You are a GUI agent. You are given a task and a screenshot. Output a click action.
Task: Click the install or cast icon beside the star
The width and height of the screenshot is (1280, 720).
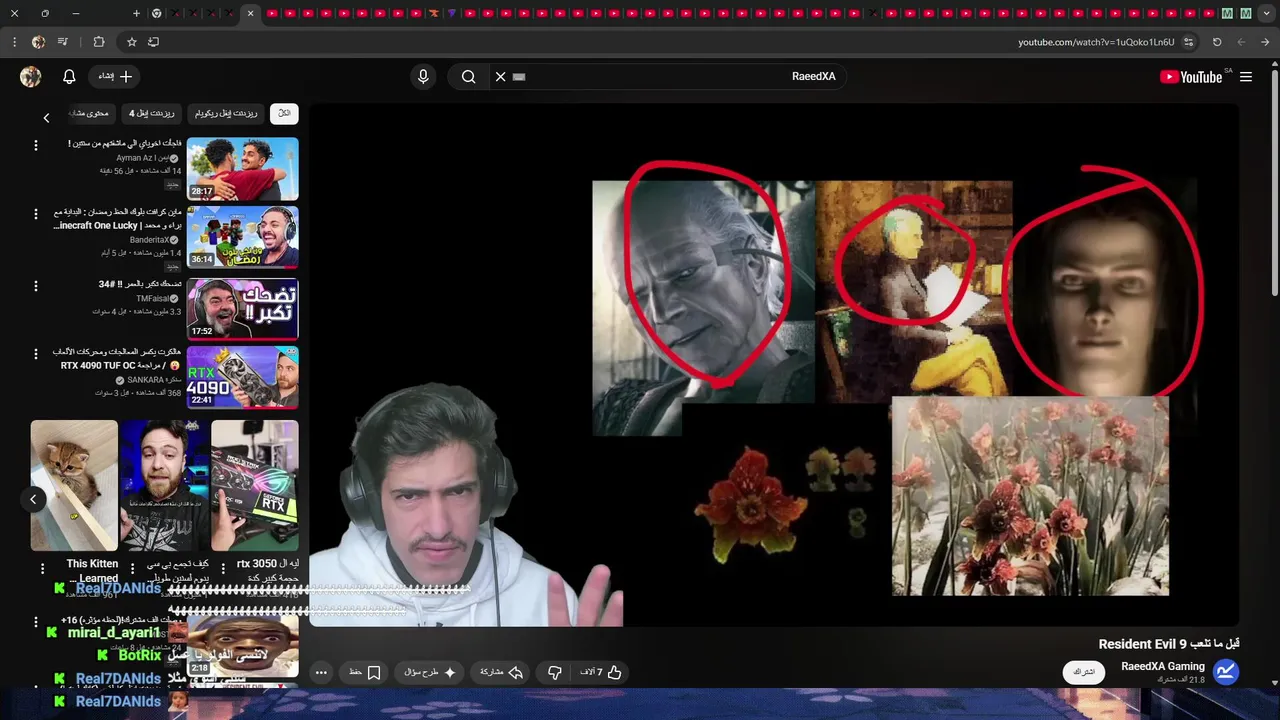153,42
